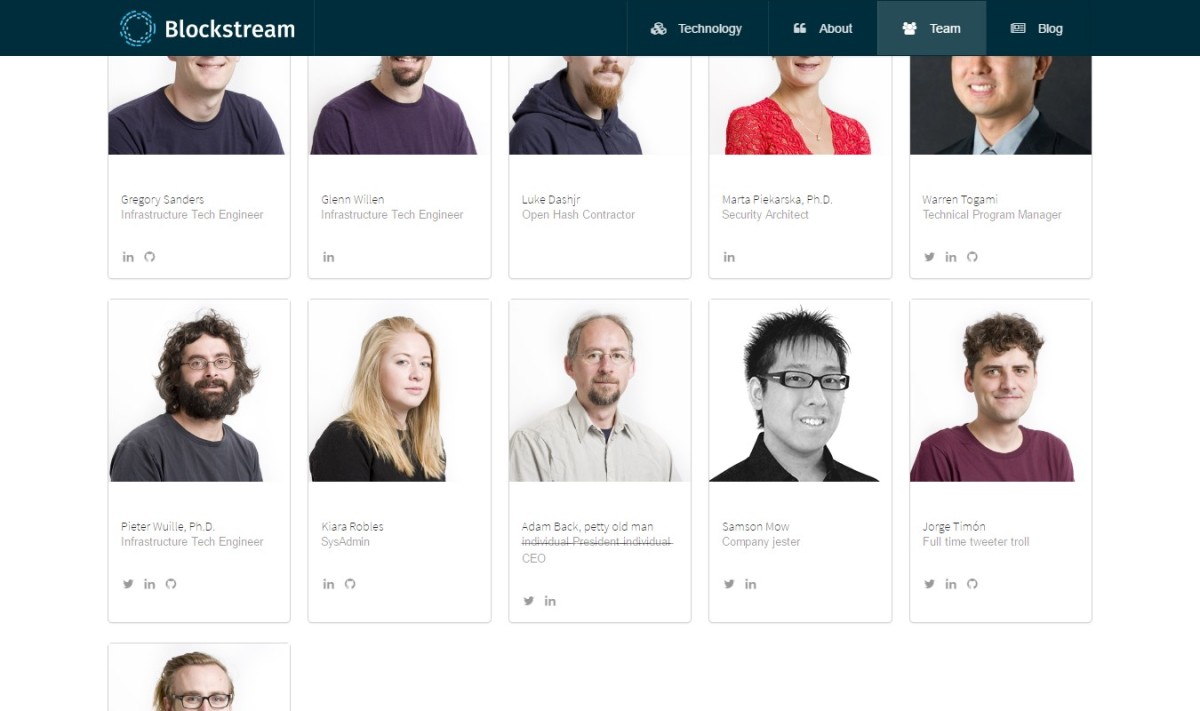Click Glenn Willen's photo

point(399,105)
